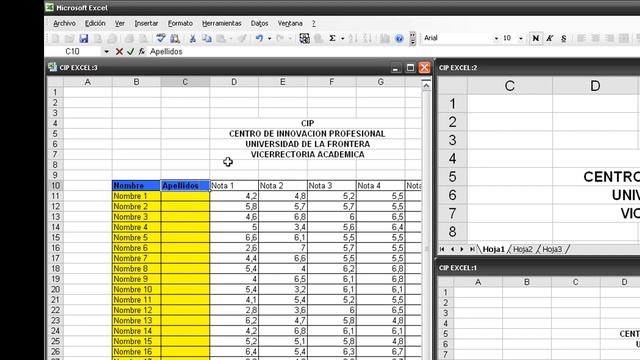Undo the last action arrow
This screenshot has height=360, width=640.
pyautogui.click(x=259, y=38)
